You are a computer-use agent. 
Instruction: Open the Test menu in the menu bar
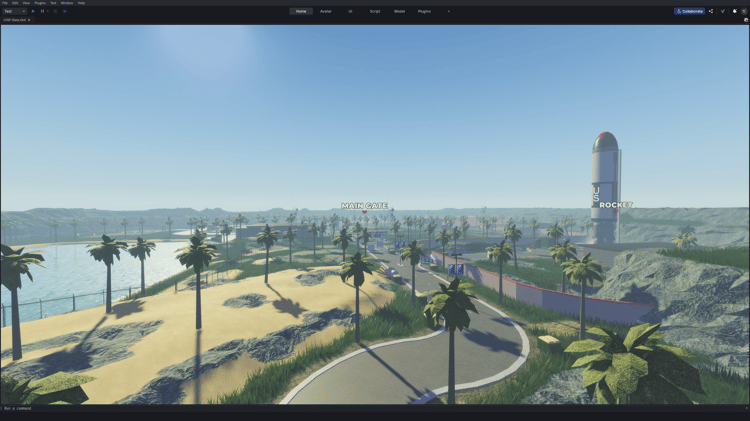[x=53, y=3]
